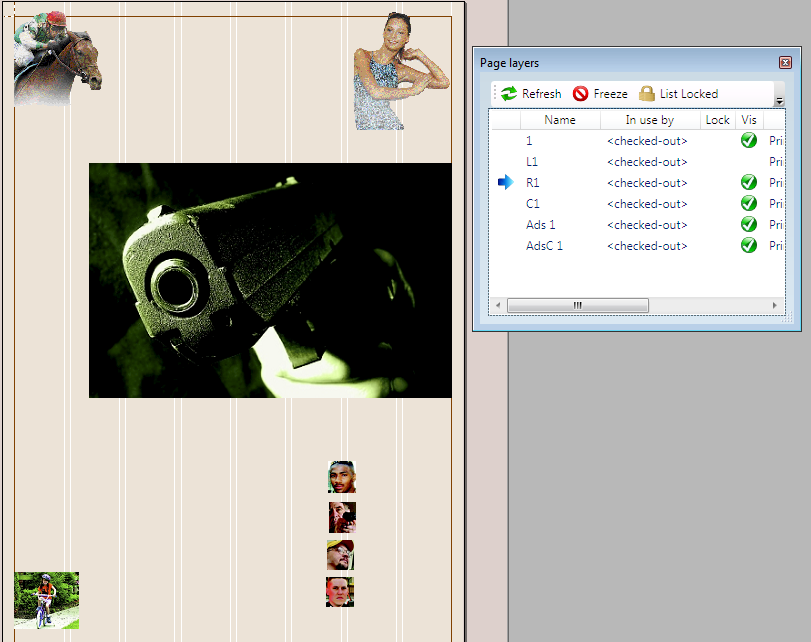Select the C1 layer row
The image size is (811, 642).
pos(637,203)
